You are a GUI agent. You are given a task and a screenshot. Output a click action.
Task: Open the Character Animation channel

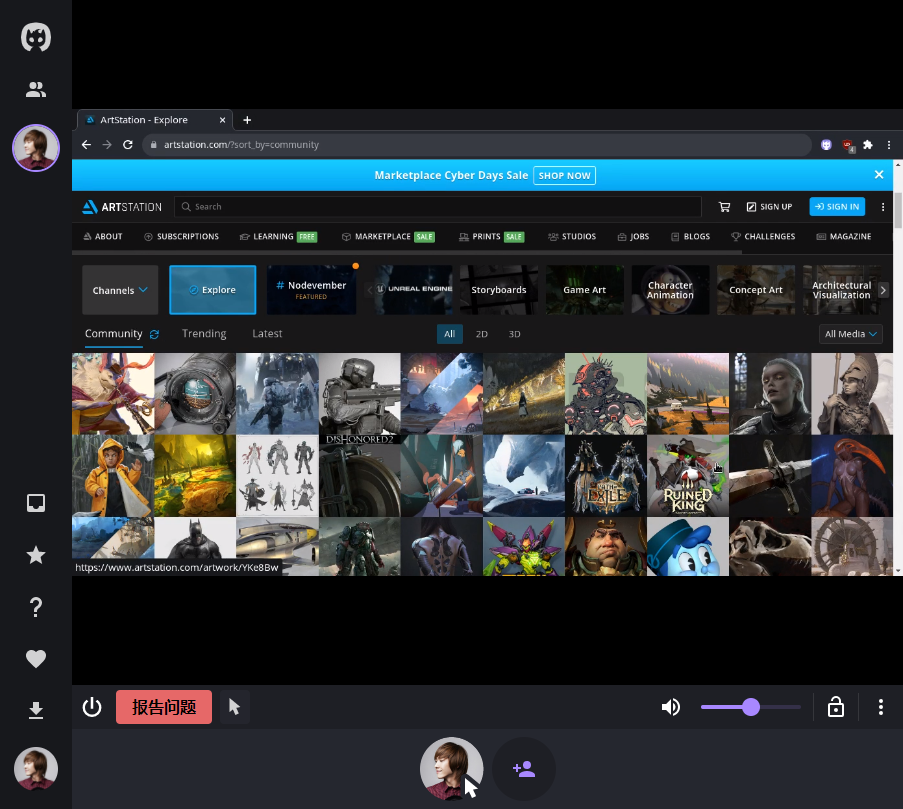pos(670,290)
